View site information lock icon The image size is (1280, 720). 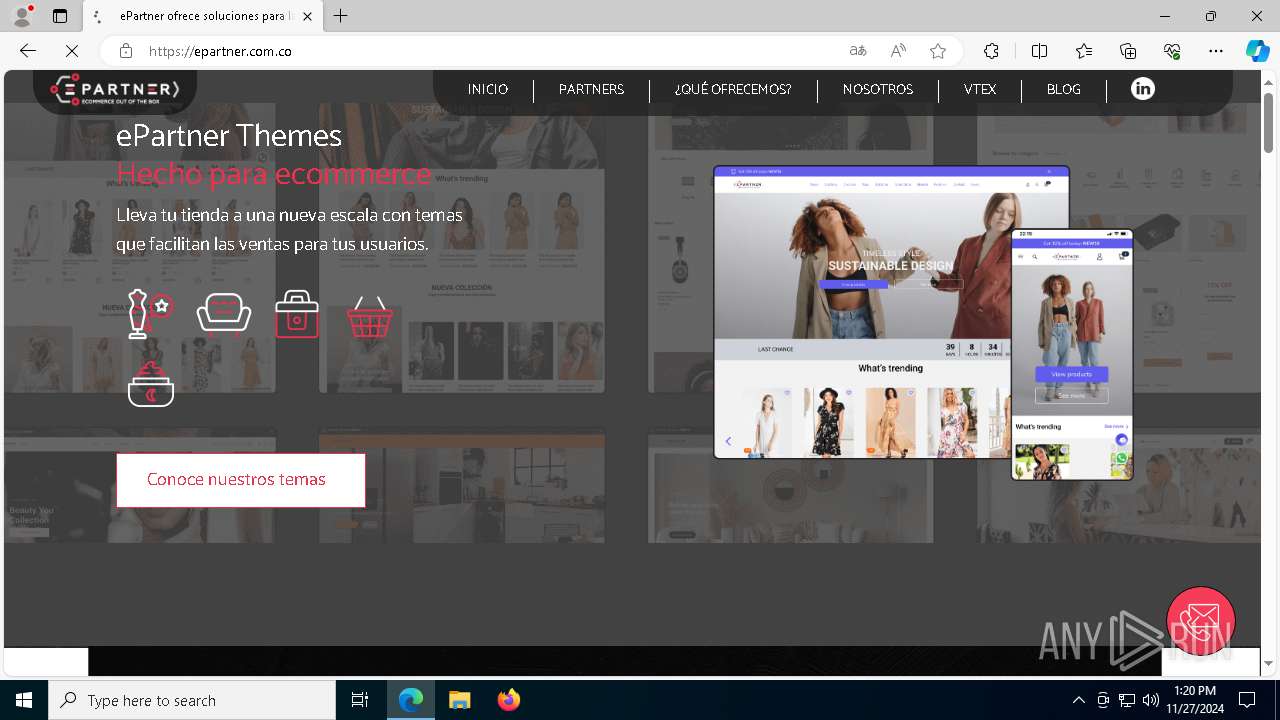click(126, 51)
